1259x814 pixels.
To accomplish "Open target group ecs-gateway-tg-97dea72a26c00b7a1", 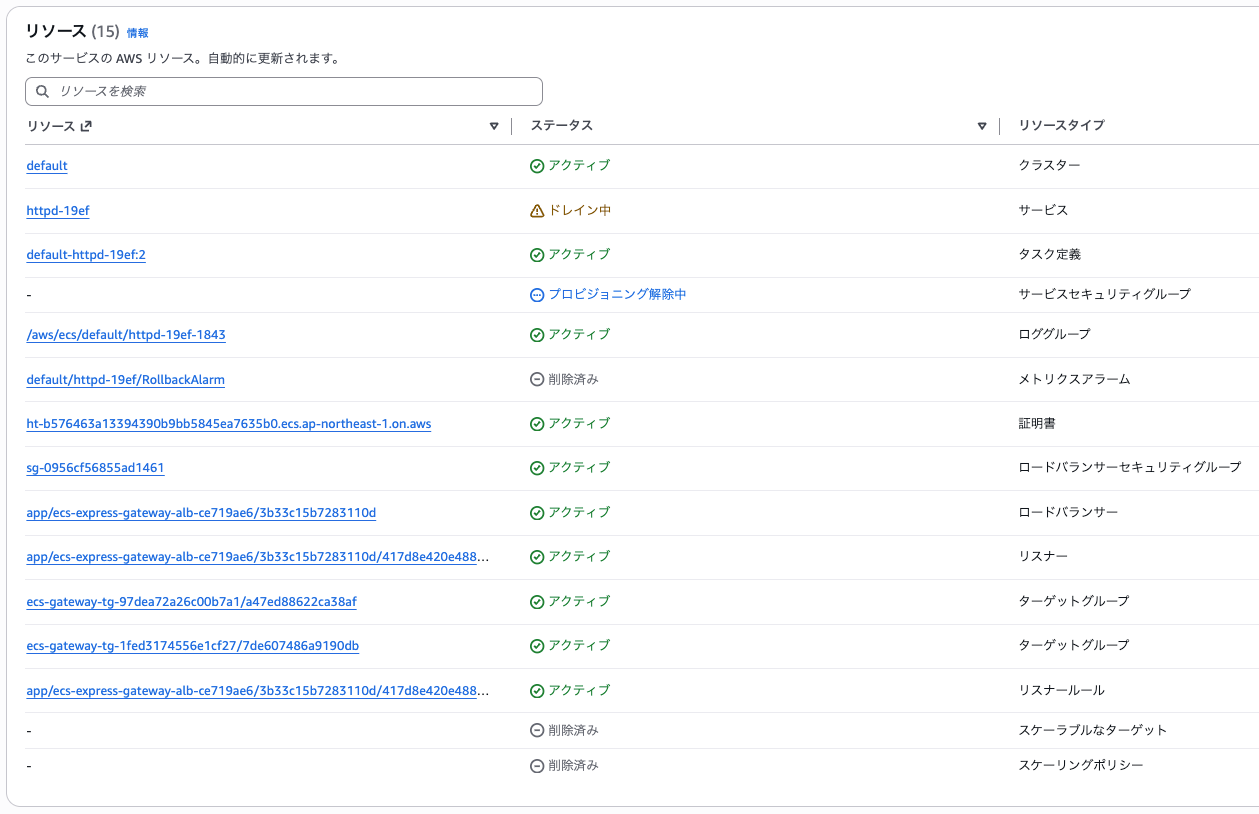I will coord(192,602).
